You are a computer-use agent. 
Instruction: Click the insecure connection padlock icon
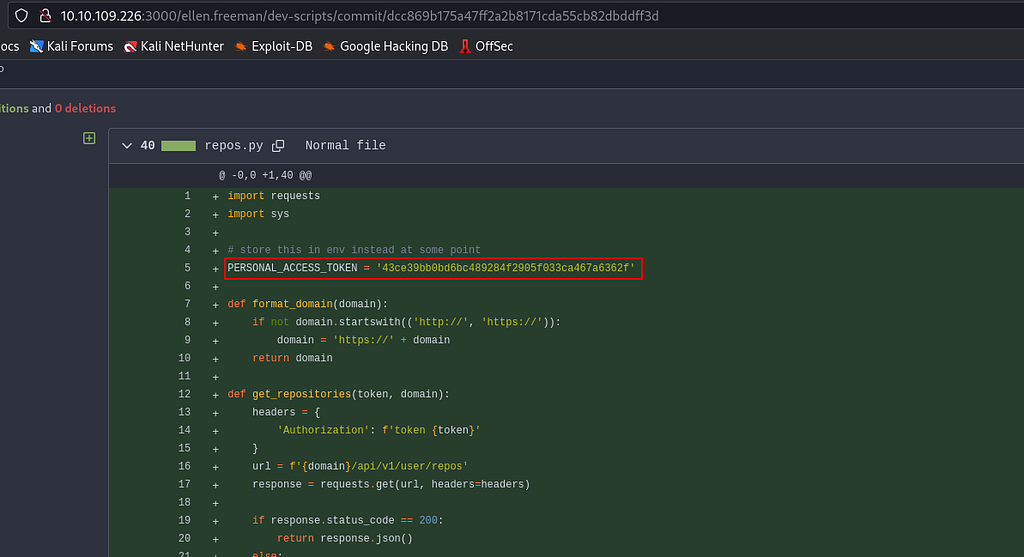pyautogui.click(x=45, y=16)
